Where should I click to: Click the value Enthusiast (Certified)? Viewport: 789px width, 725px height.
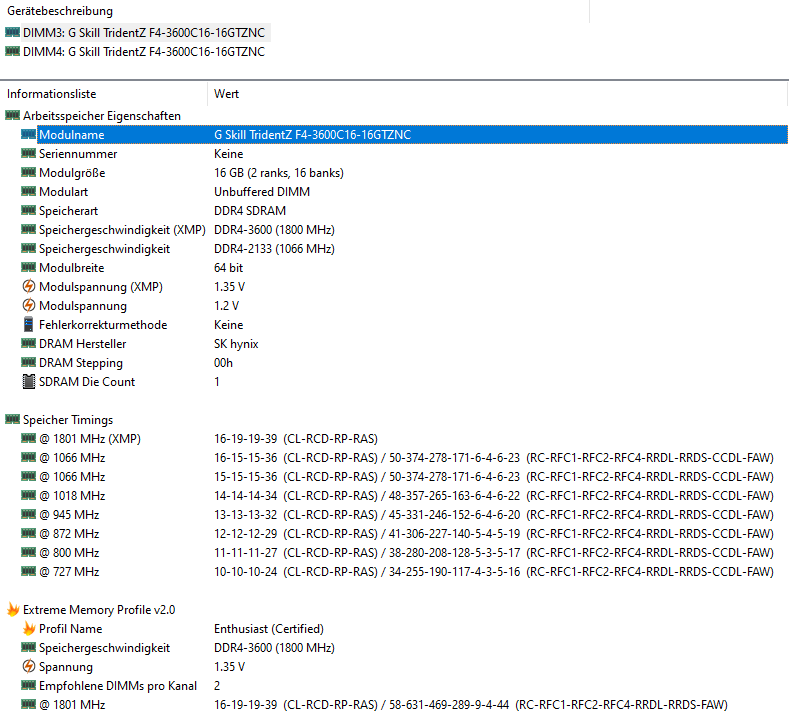click(269, 629)
